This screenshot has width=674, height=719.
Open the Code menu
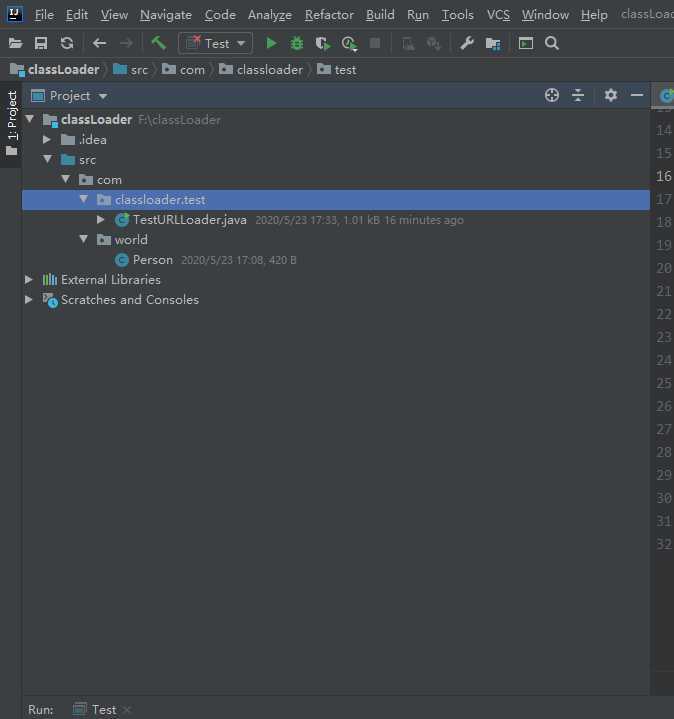point(220,15)
